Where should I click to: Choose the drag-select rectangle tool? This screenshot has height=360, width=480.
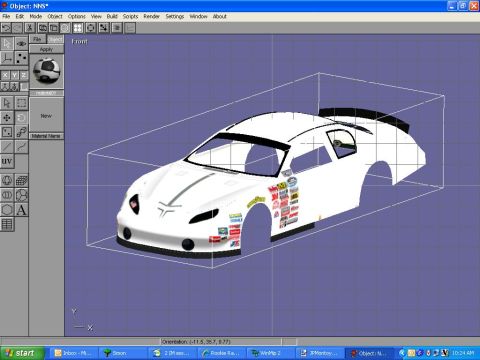(x=21, y=103)
